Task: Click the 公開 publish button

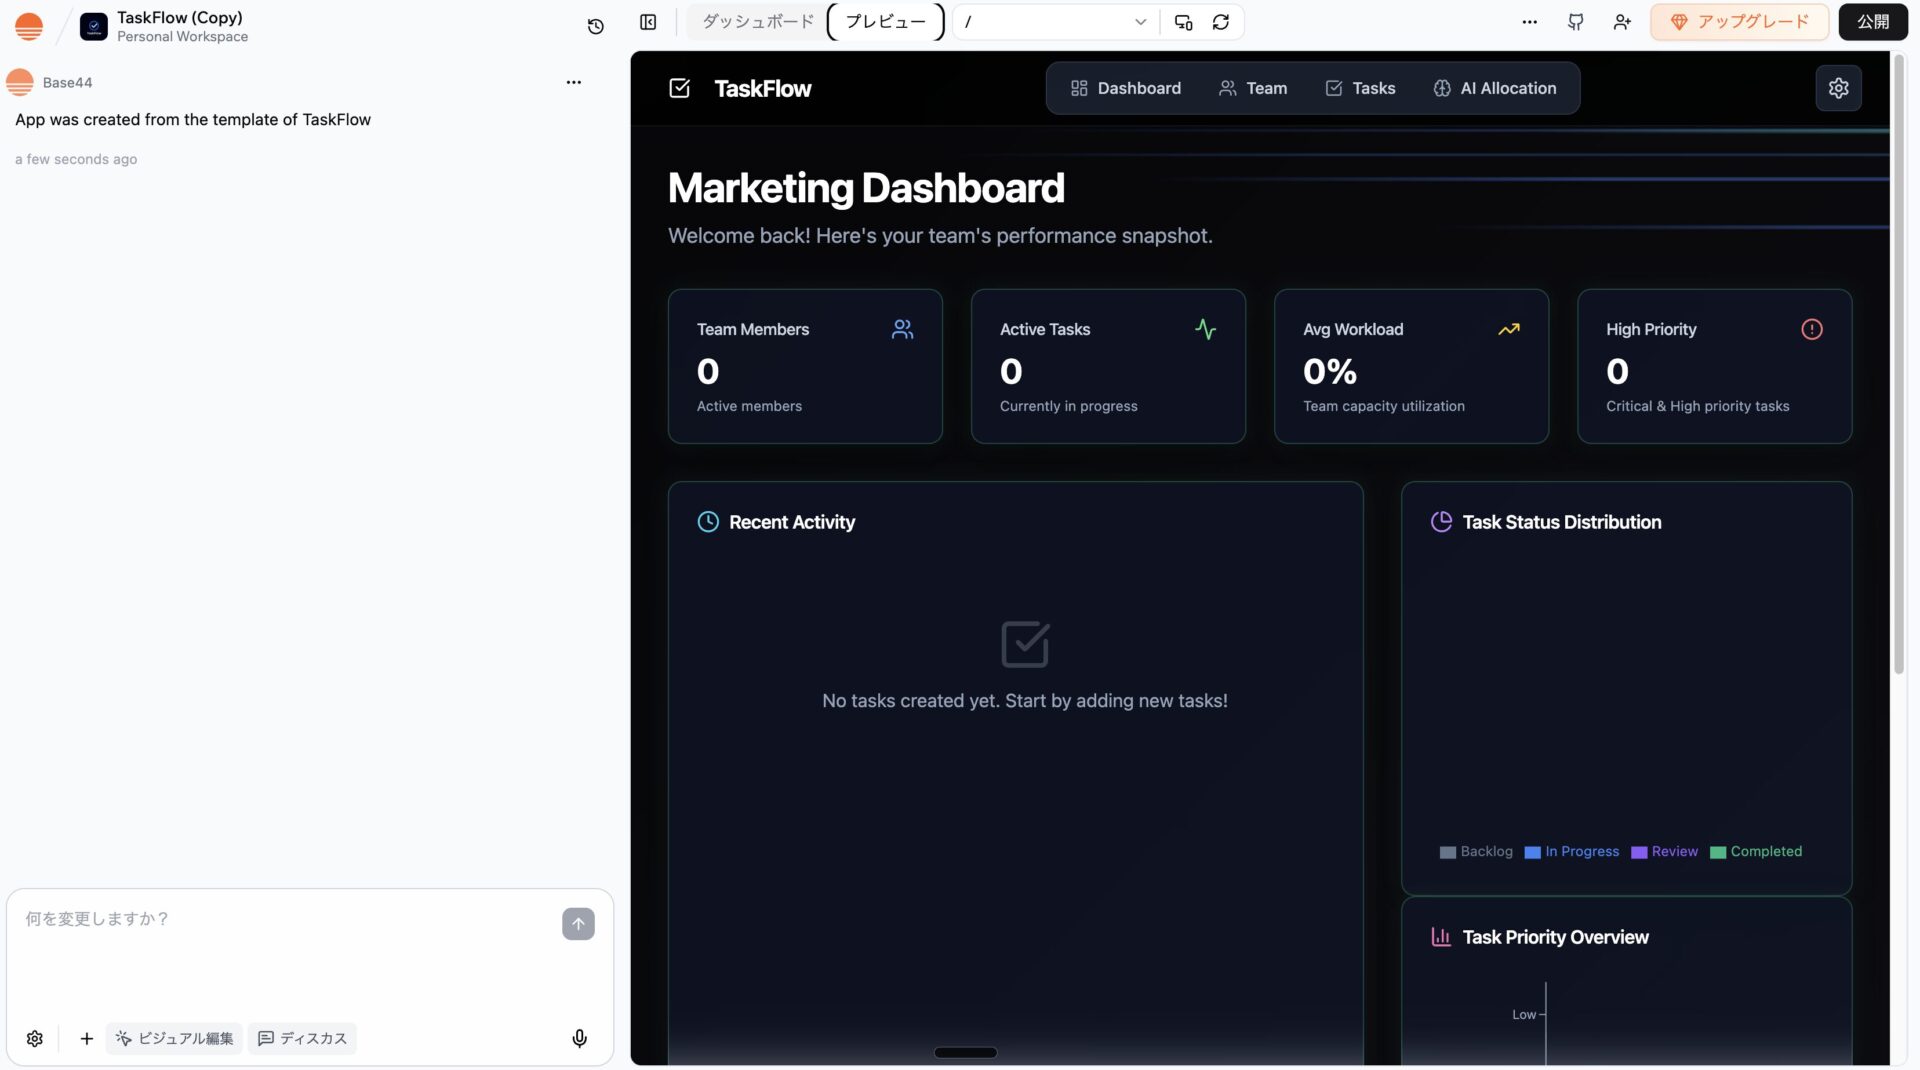Action: coord(1872,22)
